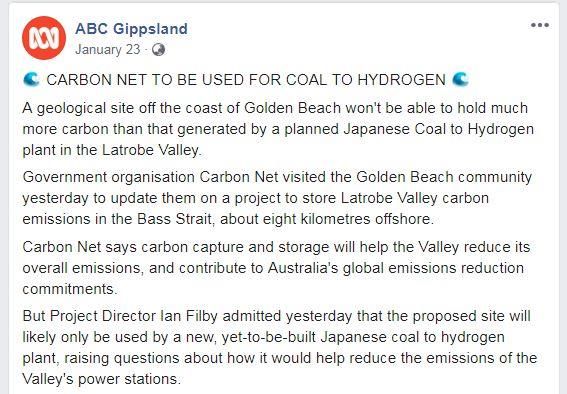This screenshot has height=394, width=567.
Task: Click the word 'commitments.' ending third paragraph
Action: point(70,289)
